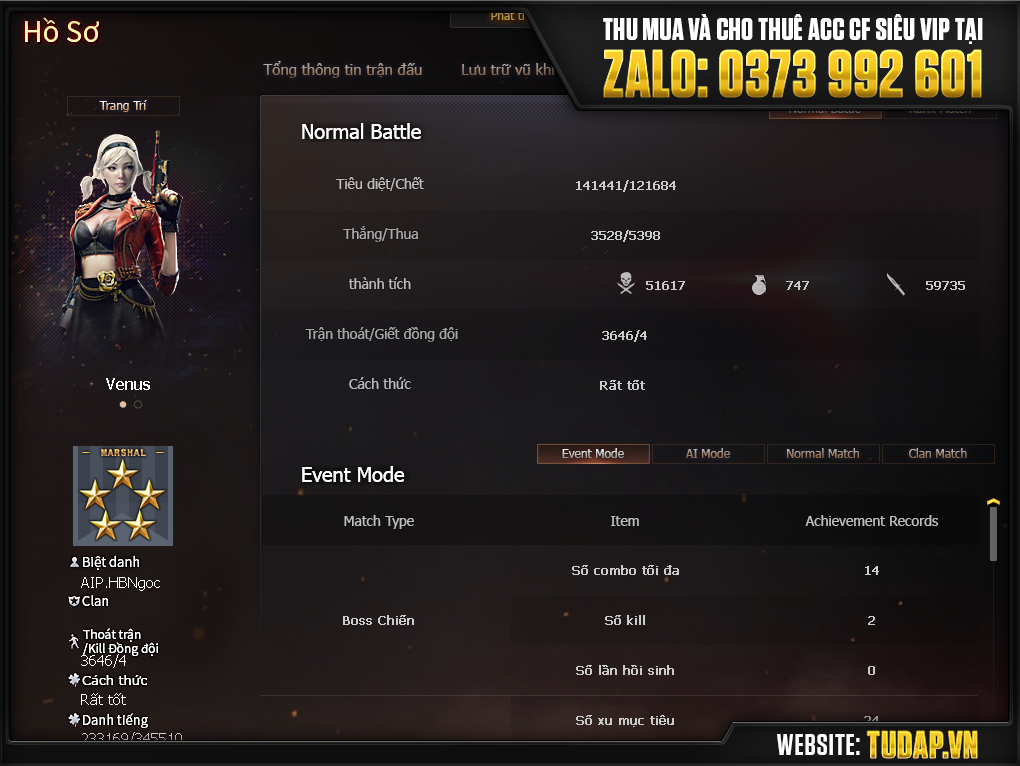Click the Event Mode list scrollbar thumb
This screenshot has width=1020, height=766.
(x=993, y=534)
